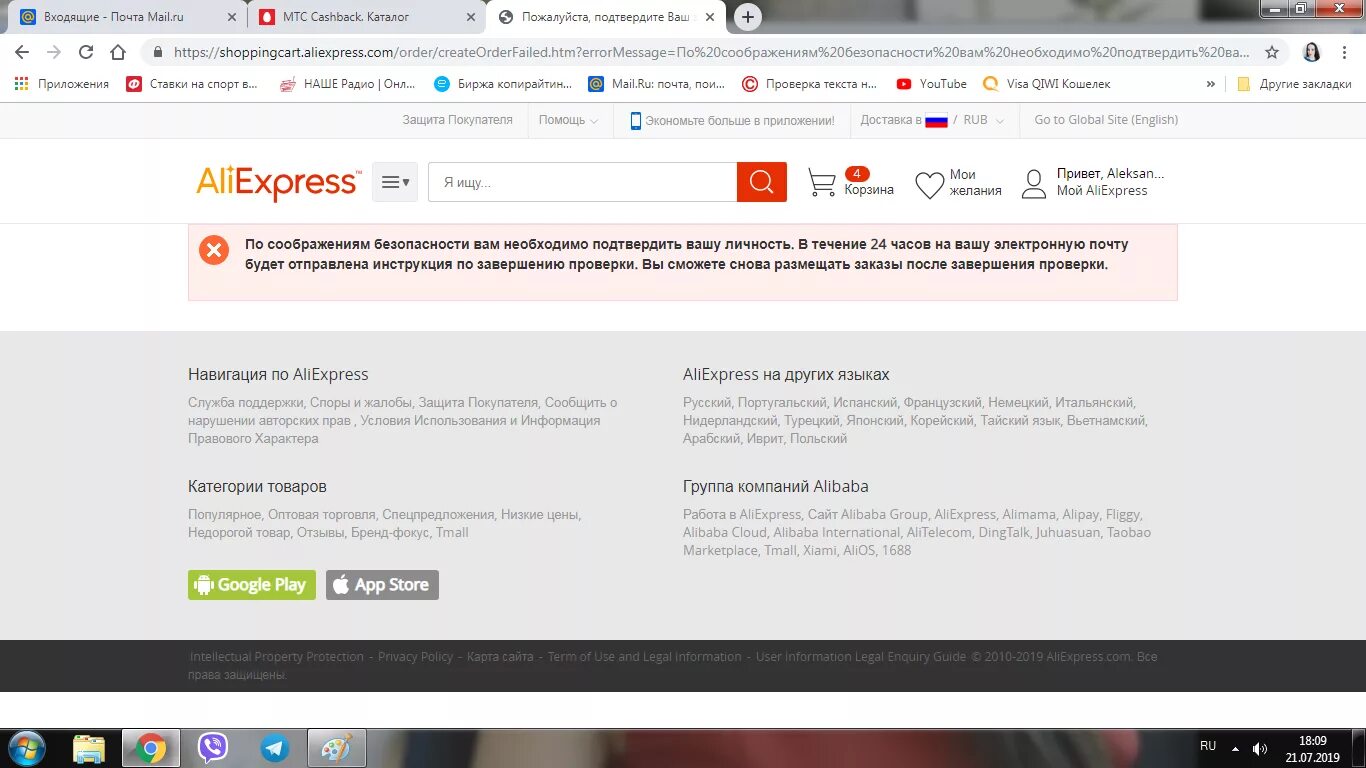Show hidden tray icons arrow
The width and height of the screenshot is (1366, 768).
pos(1235,748)
